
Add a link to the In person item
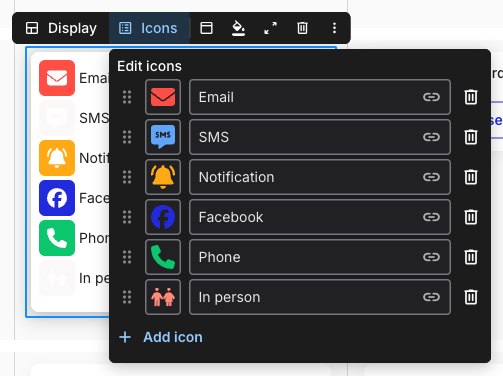431,297
